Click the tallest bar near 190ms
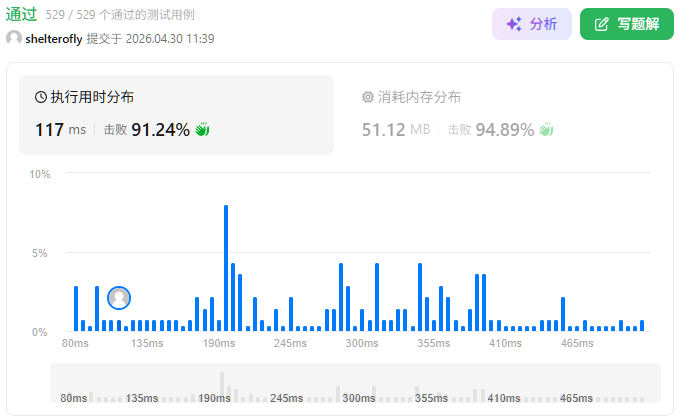Viewport: 679px width, 420px height. [226, 268]
